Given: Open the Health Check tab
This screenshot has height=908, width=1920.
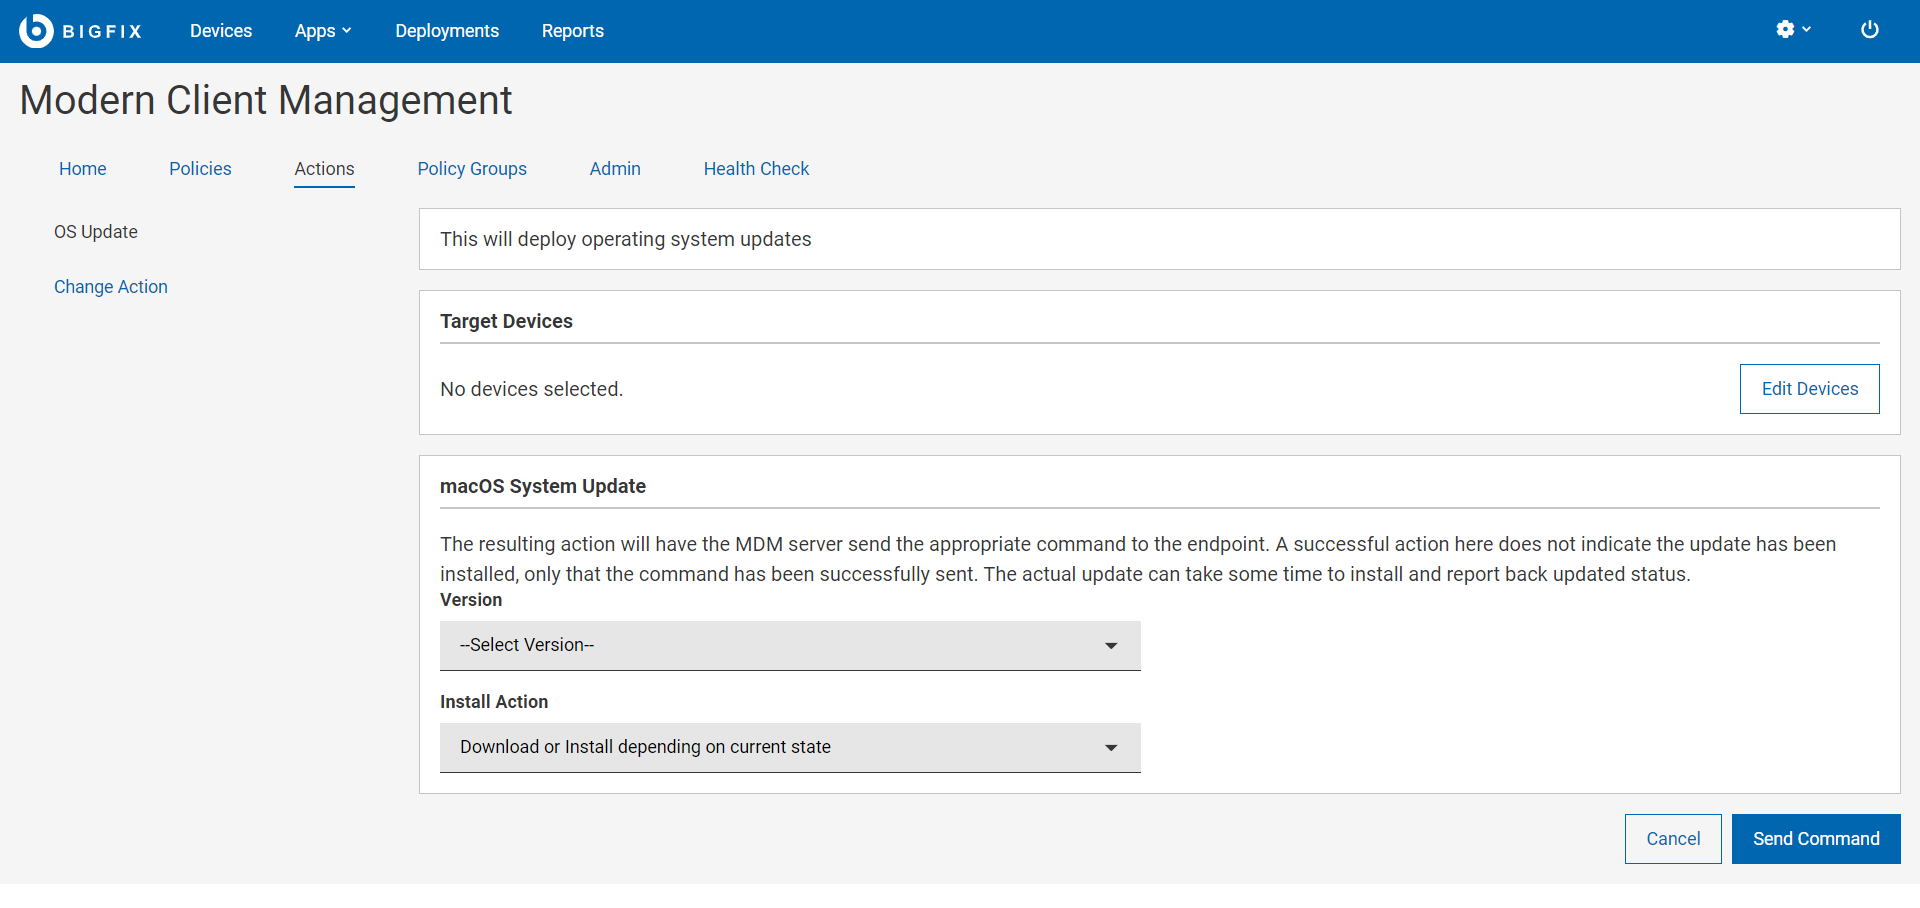Looking at the screenshot, I should (x=756, y=169).
